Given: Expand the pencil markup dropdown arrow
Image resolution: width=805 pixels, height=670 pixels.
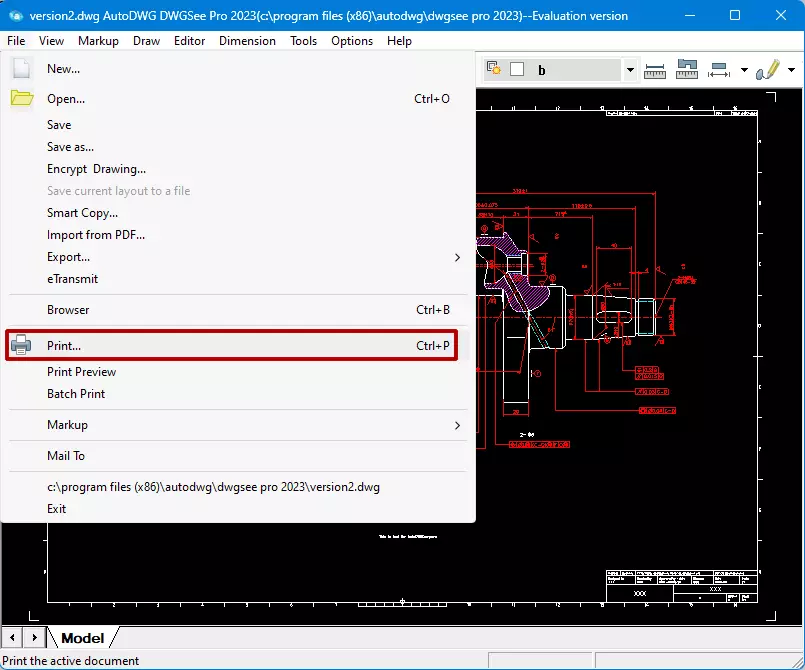Looking at the screenshot, I should tap(791, 70).
